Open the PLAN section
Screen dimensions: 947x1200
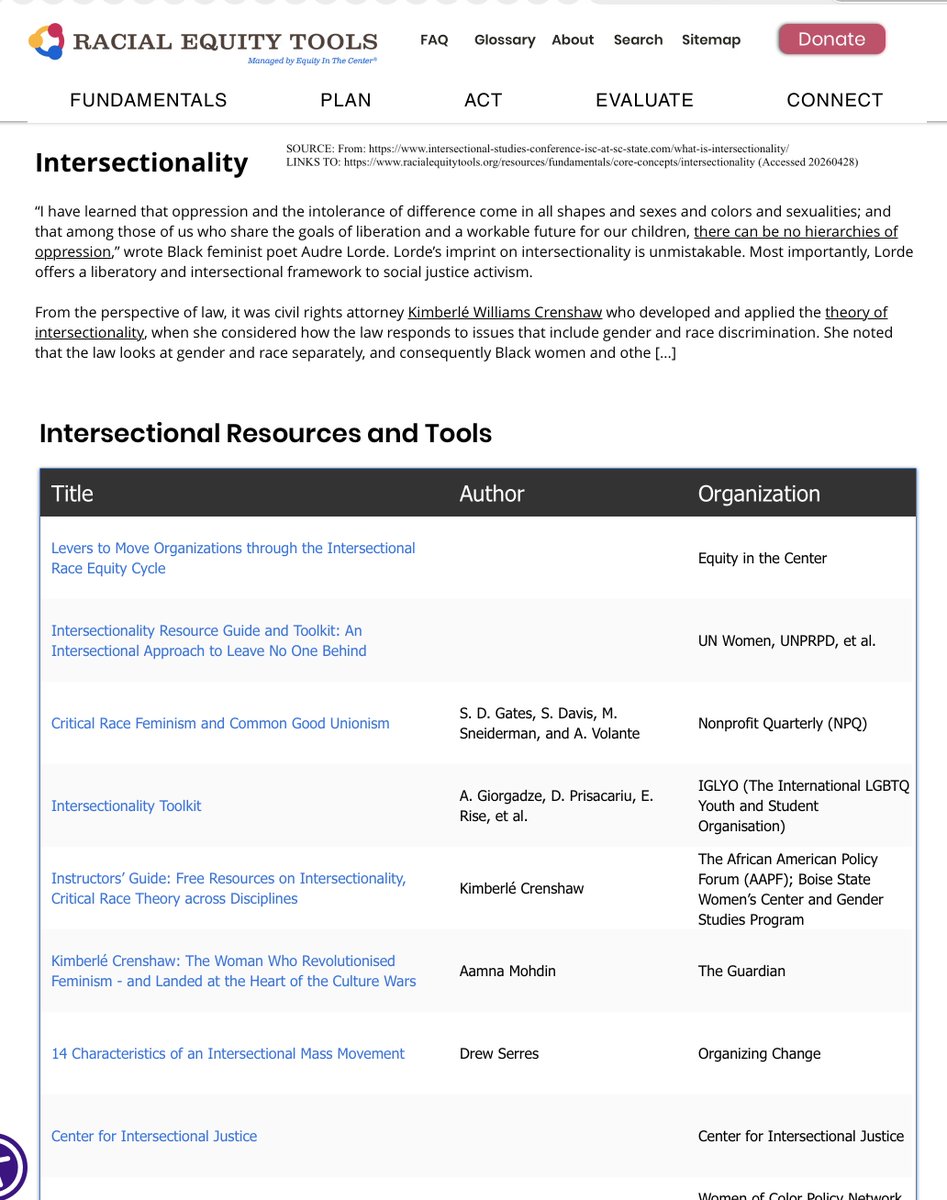[x=346, y=100]
